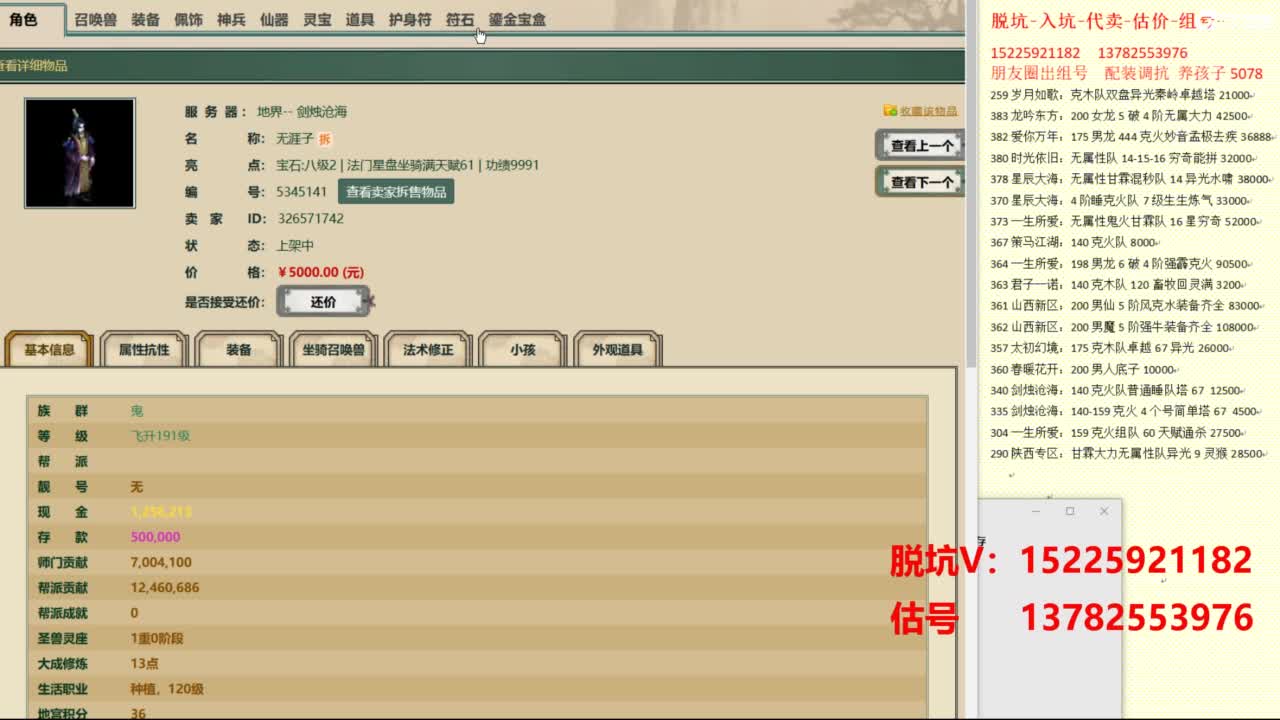Click 圣兽灵座 value 1重0阶段
1280x720 pixels.
point(157,638)
